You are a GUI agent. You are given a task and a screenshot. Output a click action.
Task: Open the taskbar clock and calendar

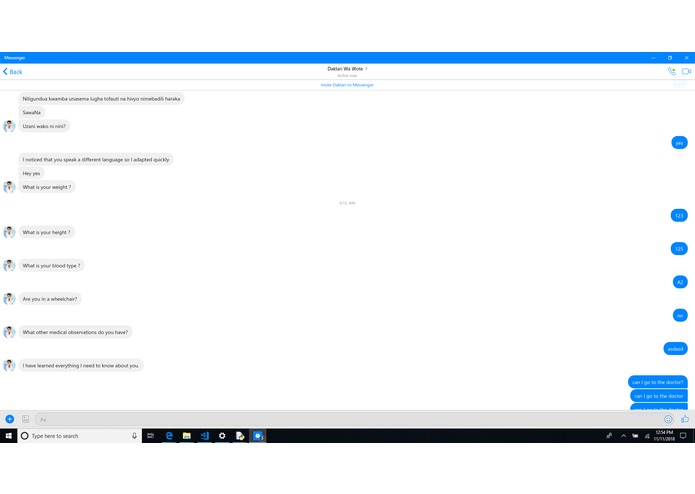coord(664,436)
